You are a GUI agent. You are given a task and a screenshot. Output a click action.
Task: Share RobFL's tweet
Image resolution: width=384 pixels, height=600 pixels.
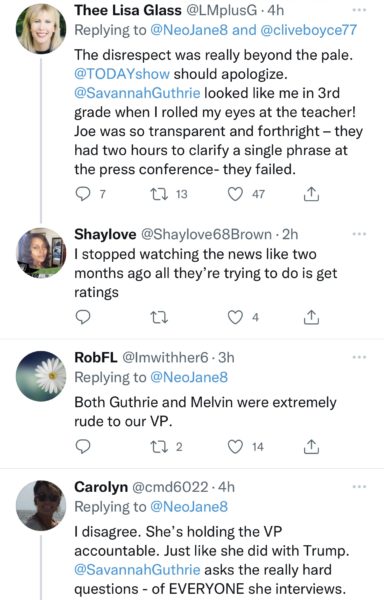(311, 447)
